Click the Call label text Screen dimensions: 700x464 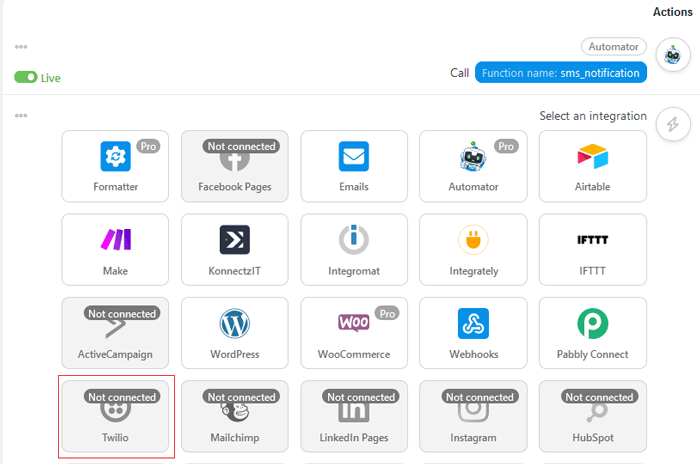(459, 73)
